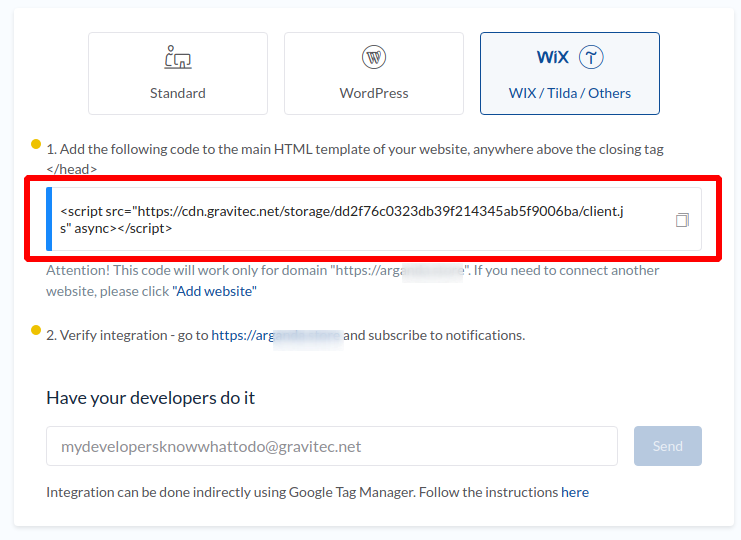Click the "and subscribe to notifications" text
This screenshot has width=741, height=540.
tap(434, 335)
